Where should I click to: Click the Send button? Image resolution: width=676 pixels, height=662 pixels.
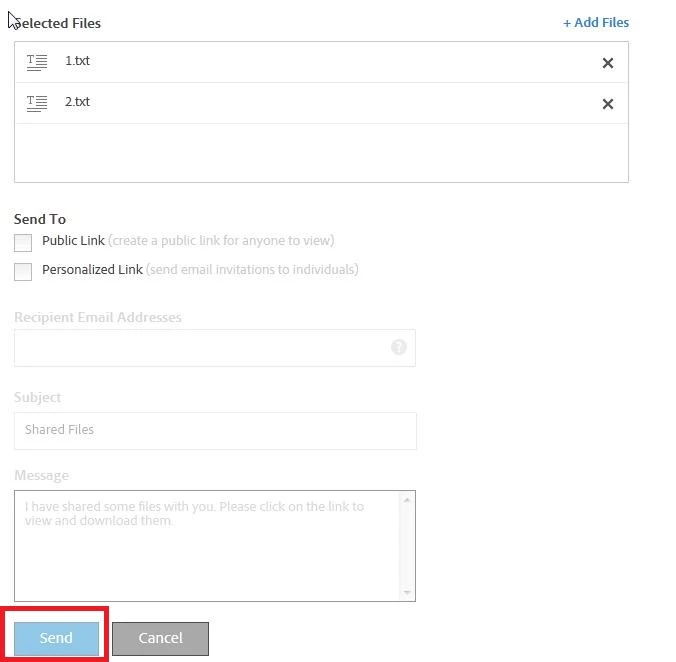coord(56,638)
